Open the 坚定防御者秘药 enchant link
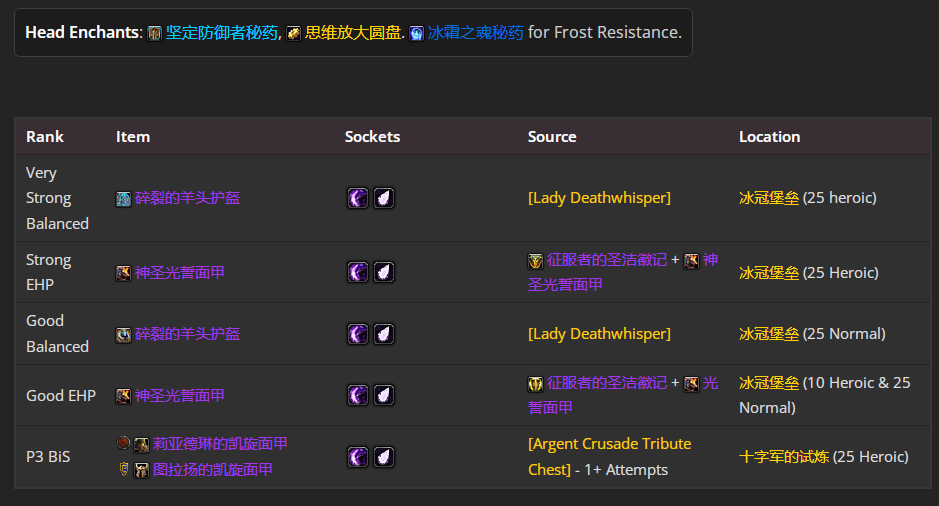Image resolution: width=939 pixels, height=506 pixels. pyautogui.click(x=222, y=32)
